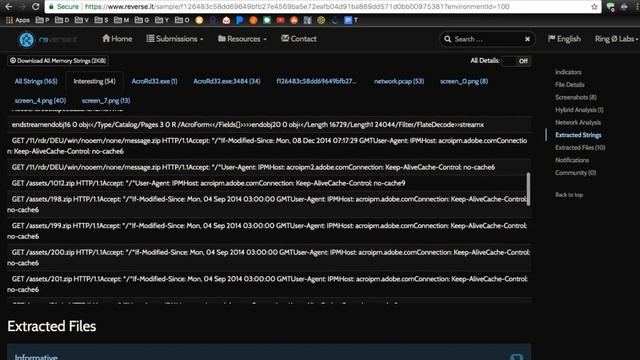Open the Resources dropdown menu
Image resolution: width=640 pixels, height=360 pixels.
click(242, 39)
